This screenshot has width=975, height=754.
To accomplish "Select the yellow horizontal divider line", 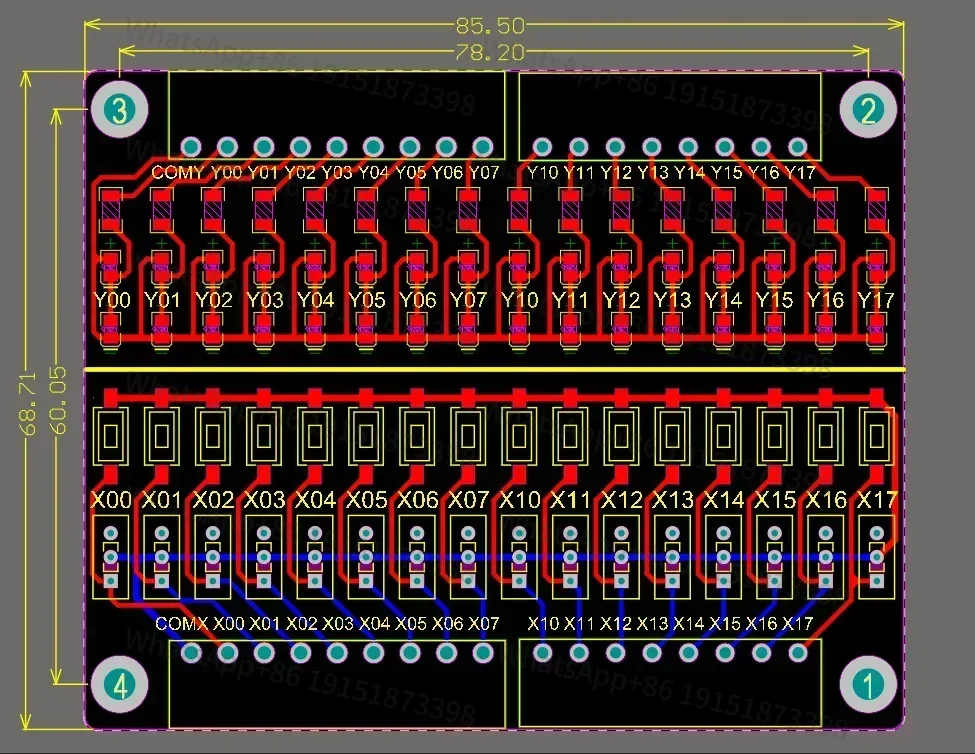I will pyautogui.click(x=495, y=370).
